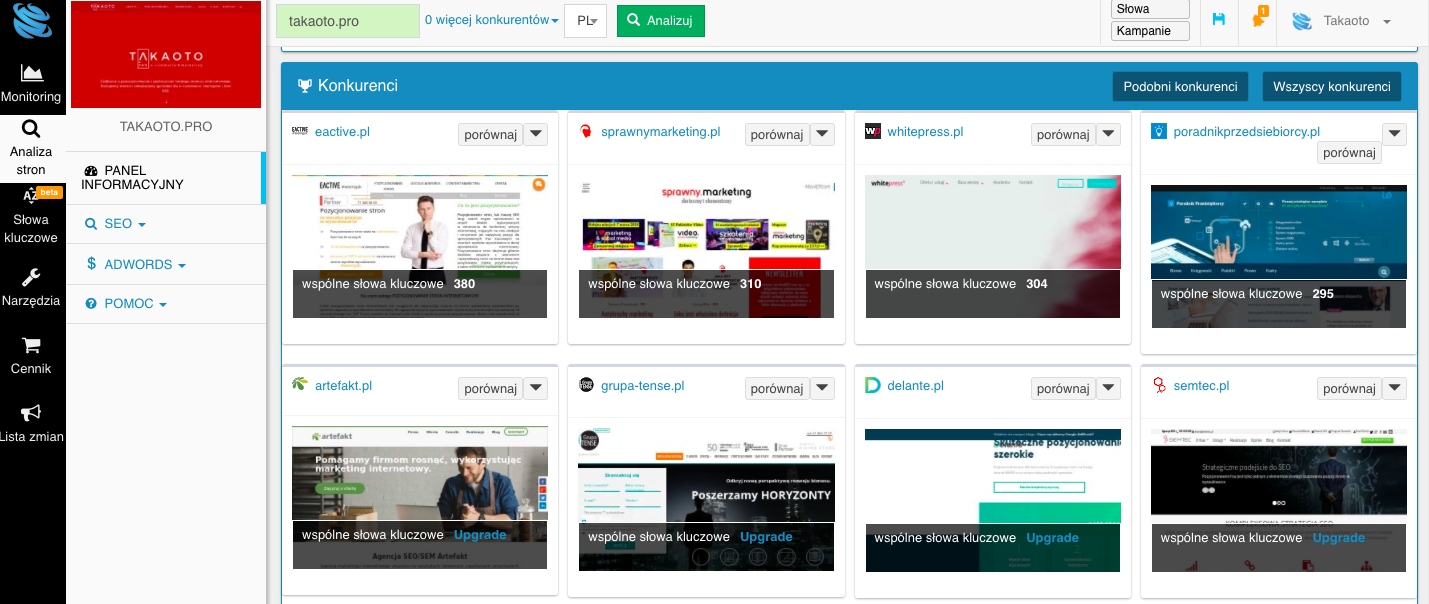The height and width of the screenshot is (604, 1429).
Task: Open Monitoring from the chart icon
Action: pos(32,73)
